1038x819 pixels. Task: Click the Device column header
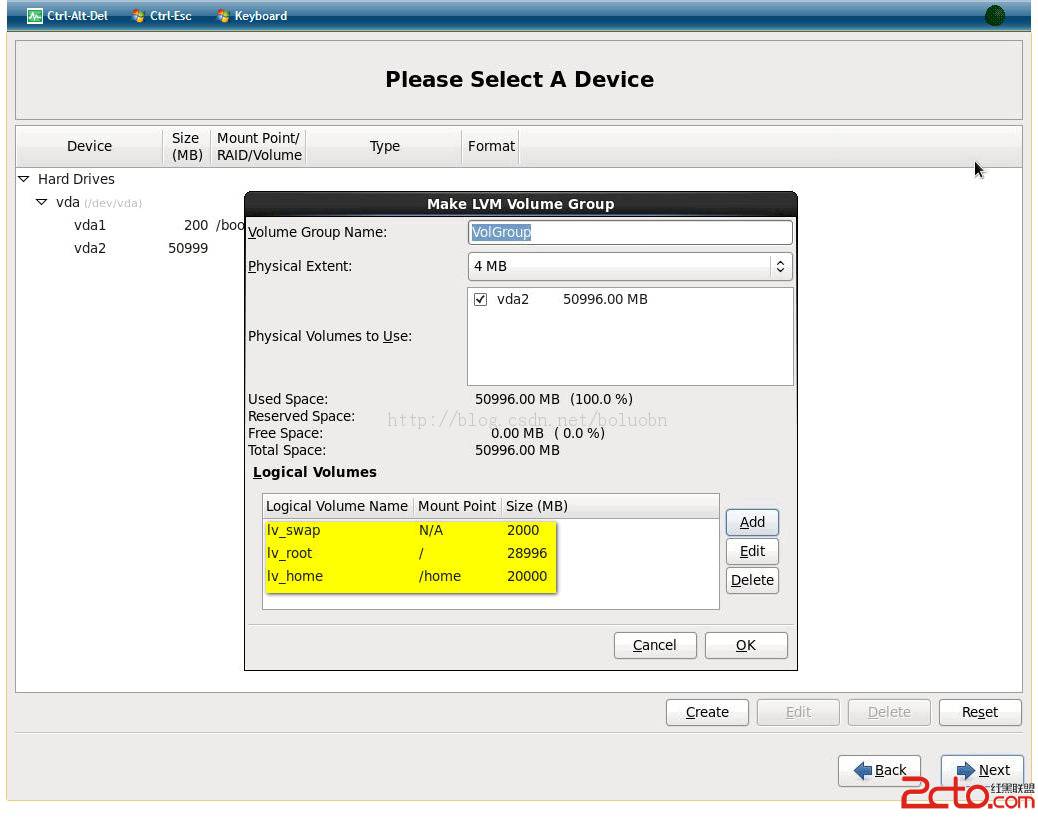89,146
